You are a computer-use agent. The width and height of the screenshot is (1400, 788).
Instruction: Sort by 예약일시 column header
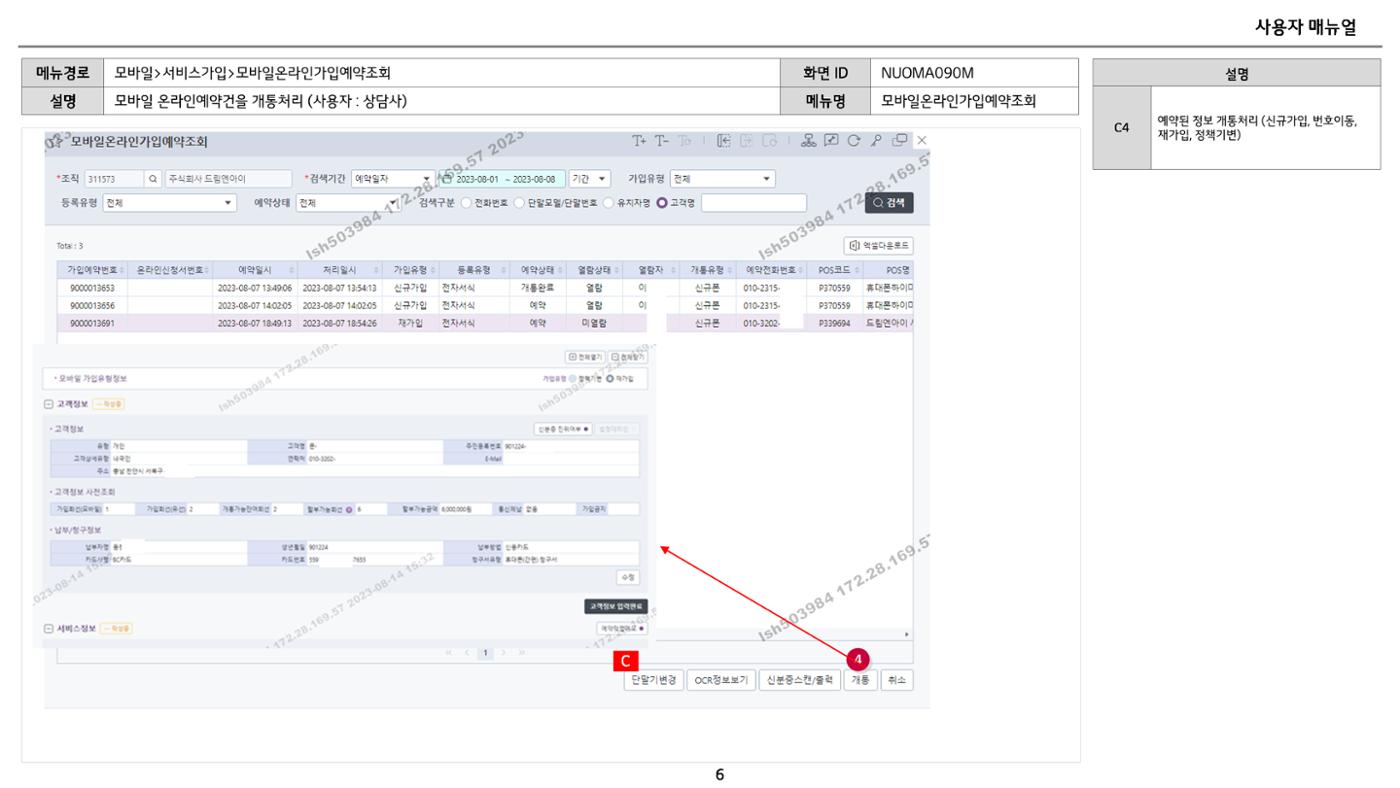pyautogui.click(x=253, y=270)
